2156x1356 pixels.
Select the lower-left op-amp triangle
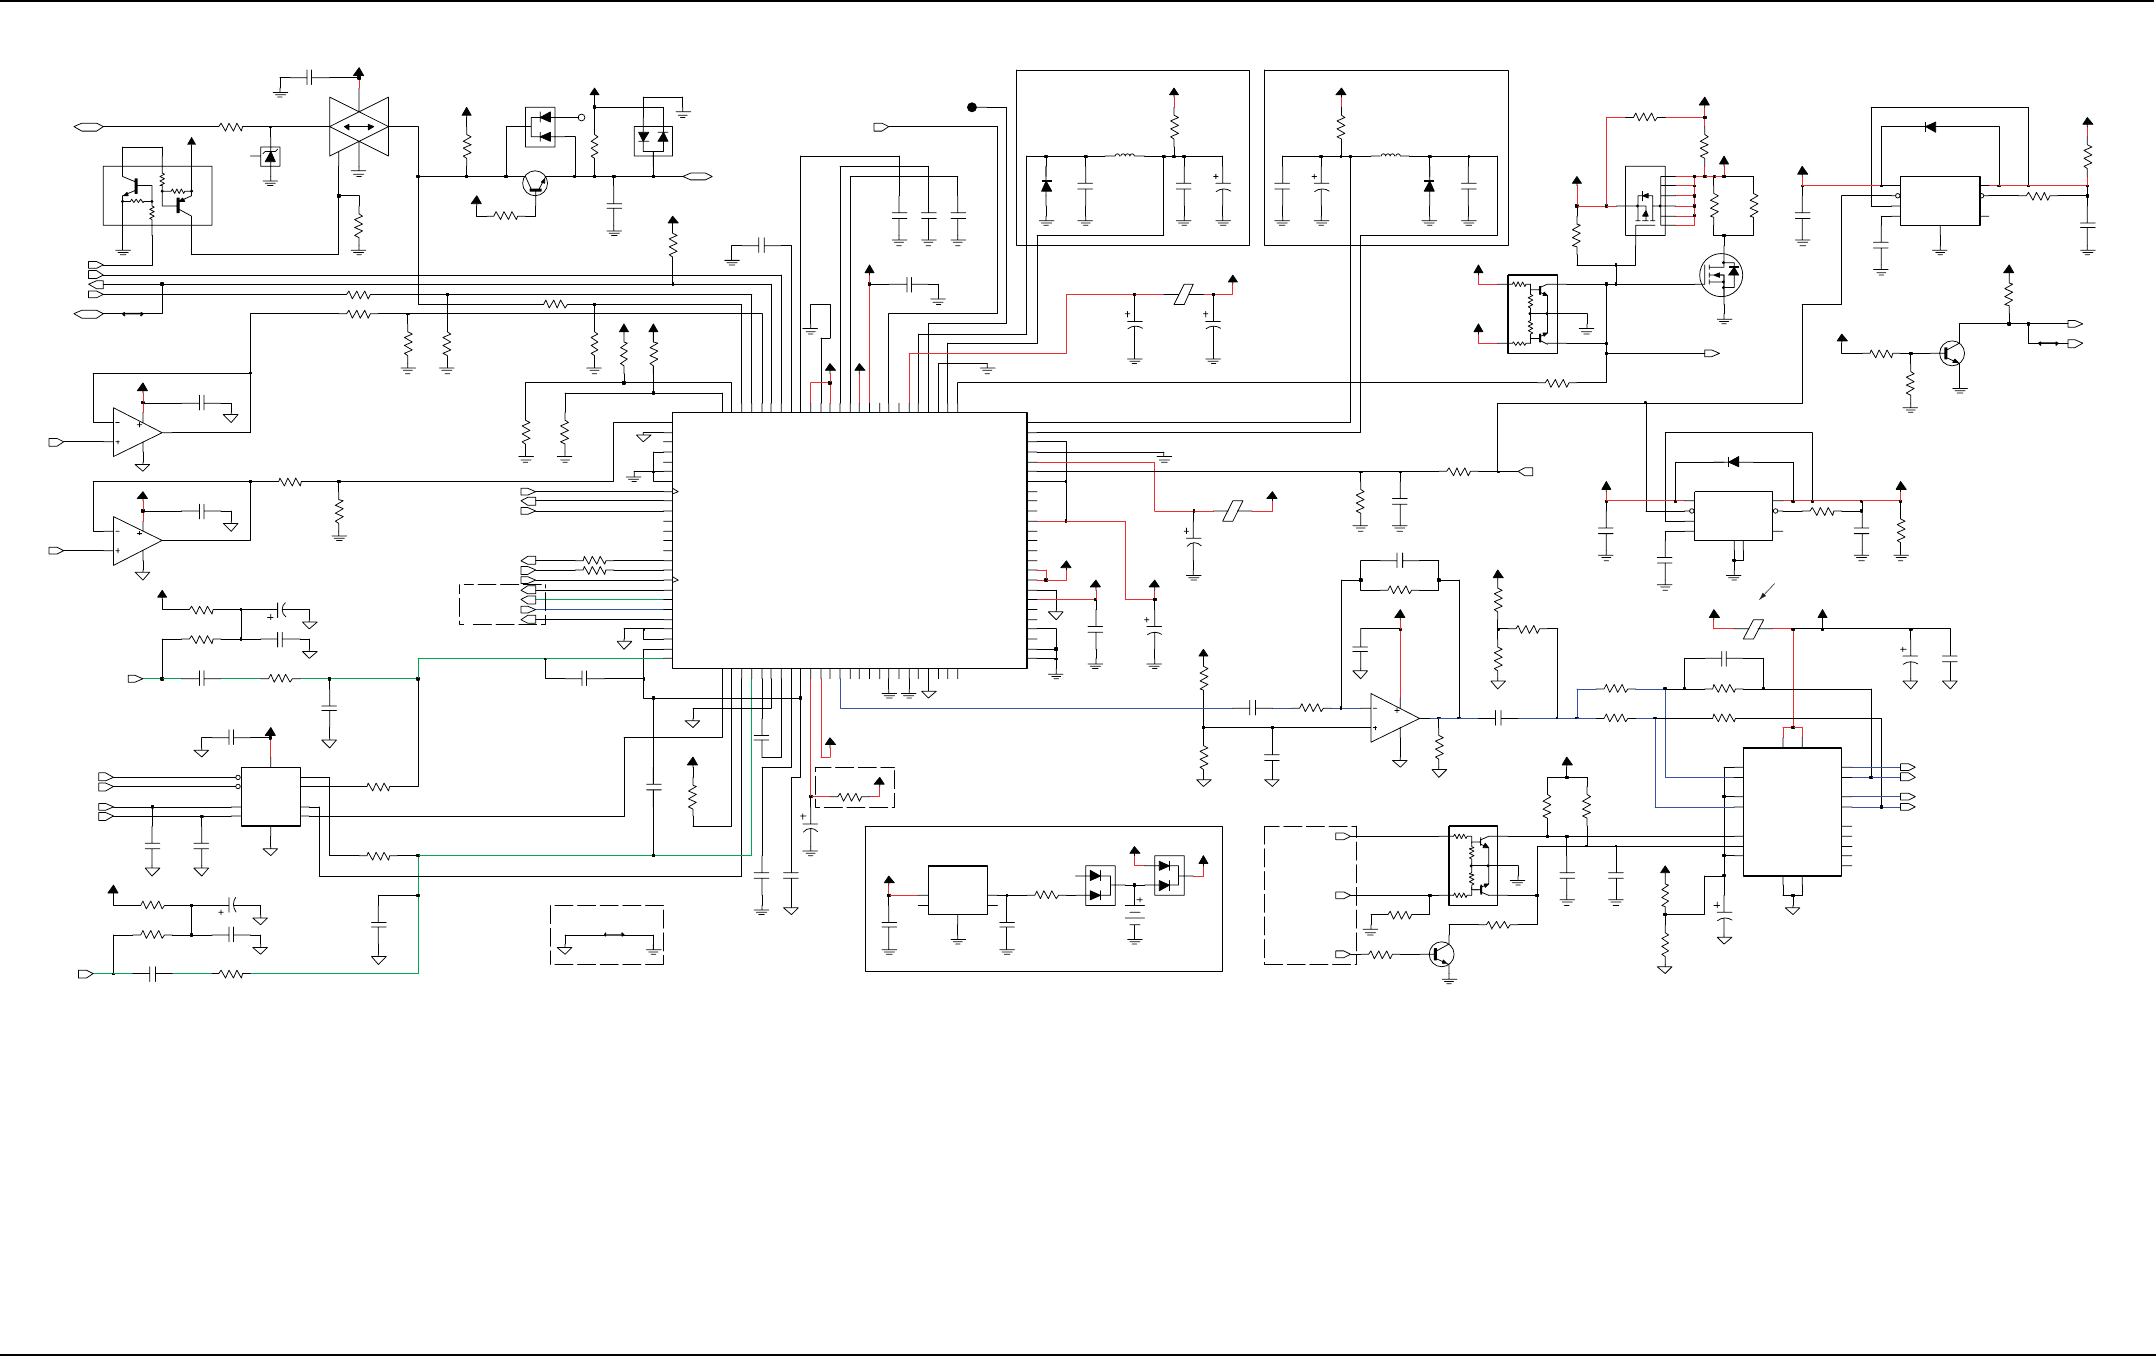click(x=137, y=540)
